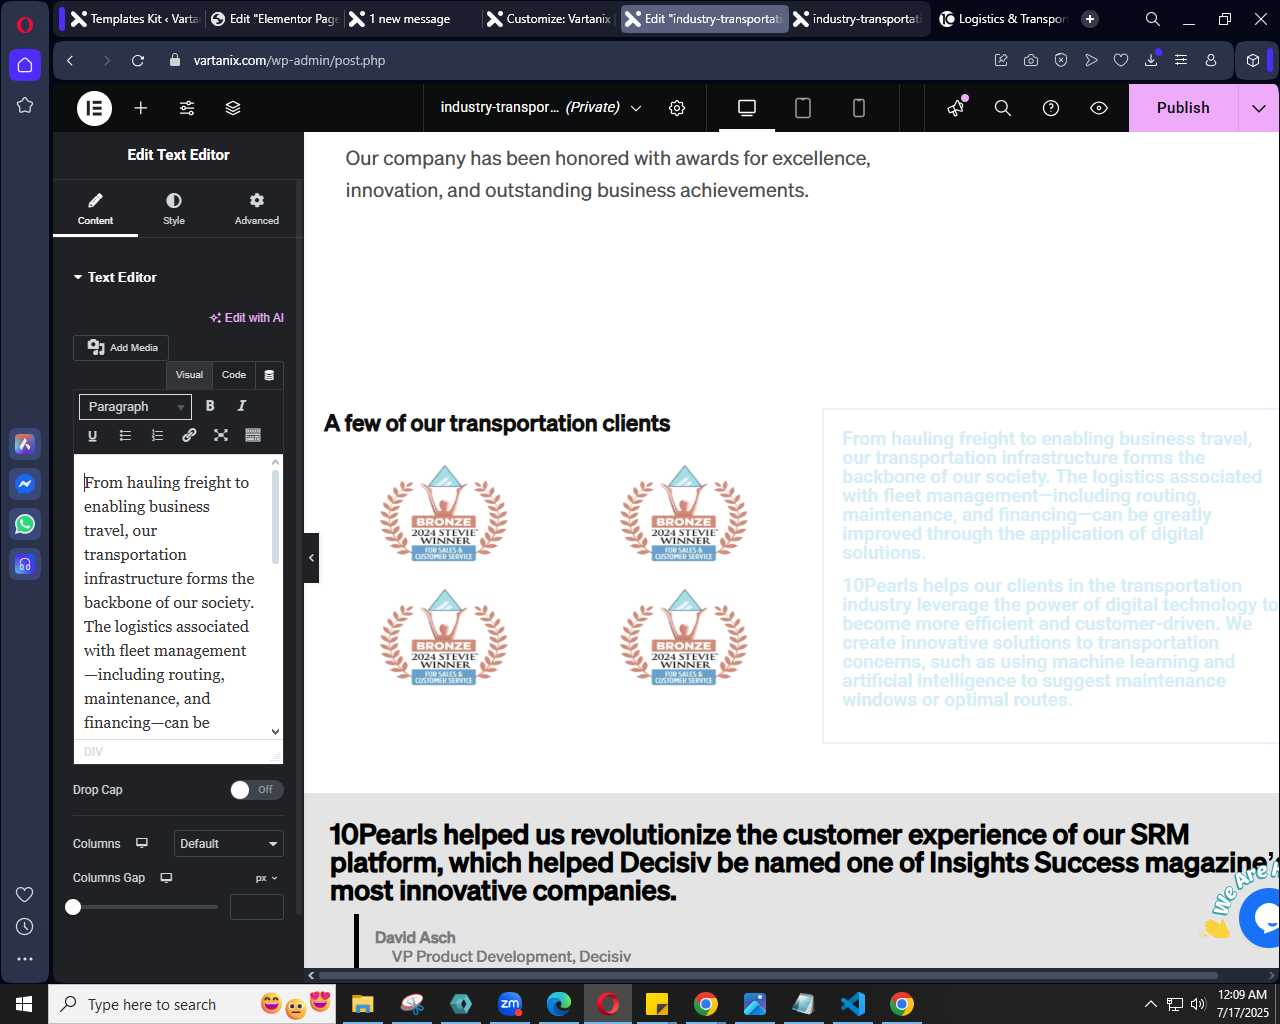1280x1024 pixels.
Task: Toggle italic formatting
Action: (241, 406)
